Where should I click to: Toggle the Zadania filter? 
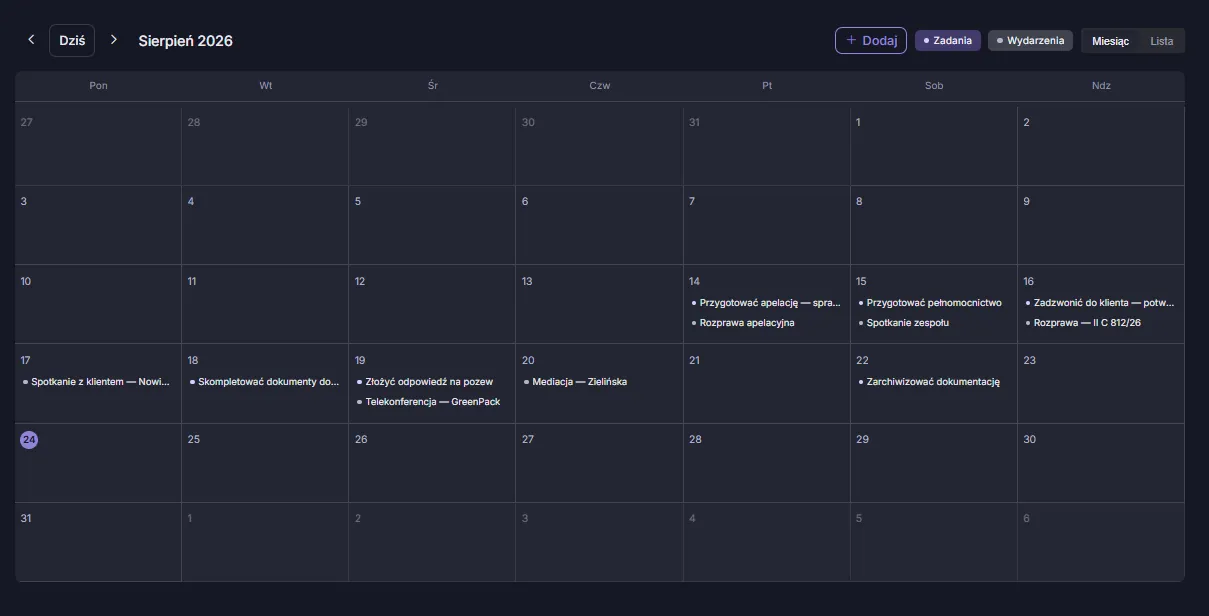point(948,40)
